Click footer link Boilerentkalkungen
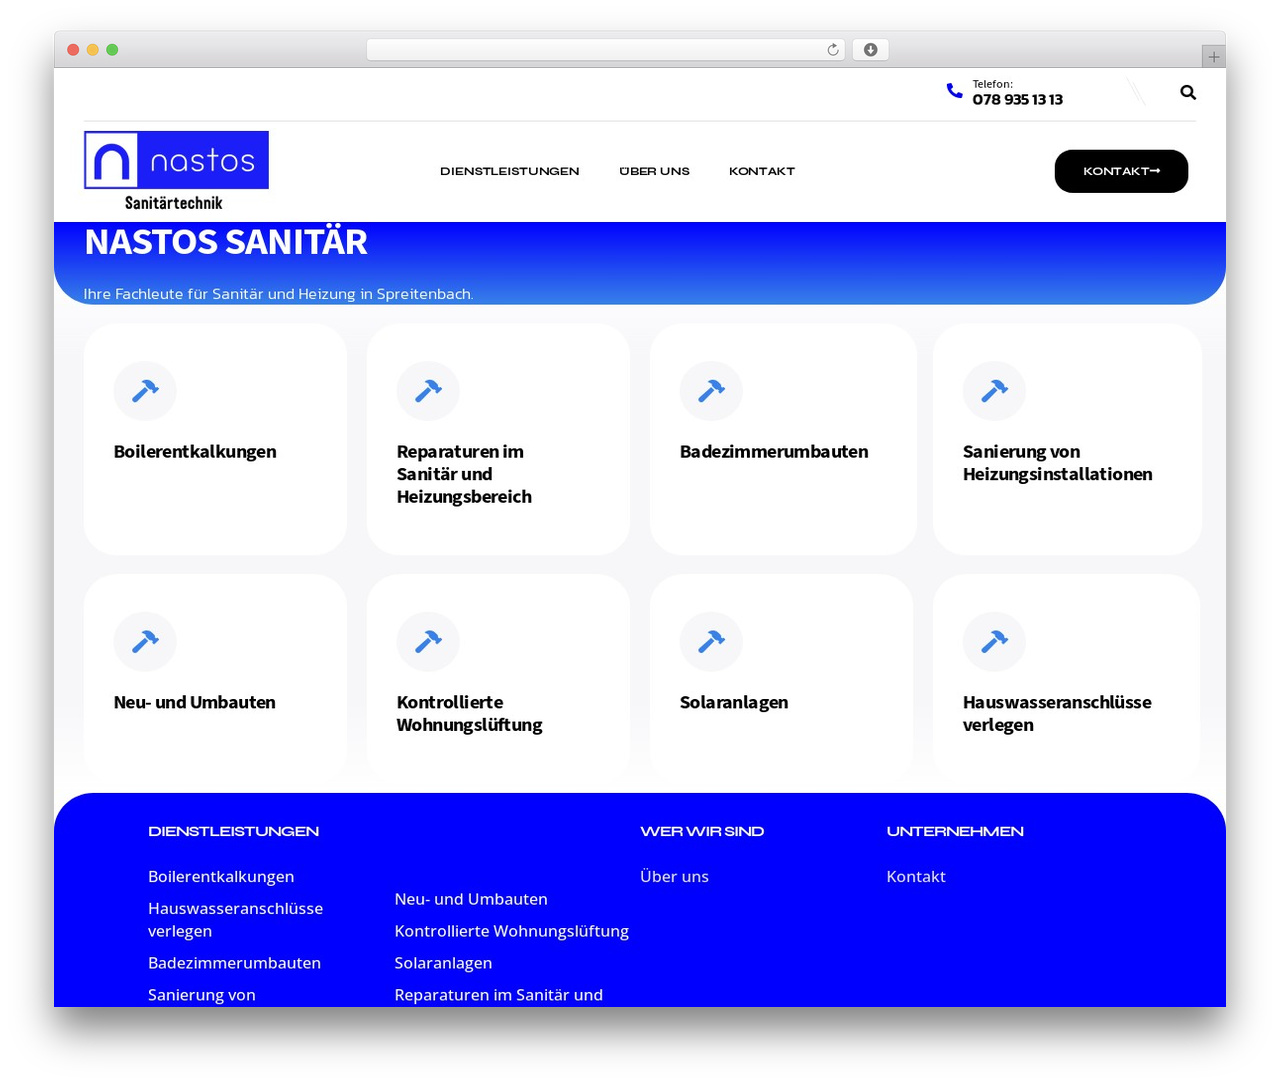The width and height of the screenshot is (1280, 1084). [221, 876]
